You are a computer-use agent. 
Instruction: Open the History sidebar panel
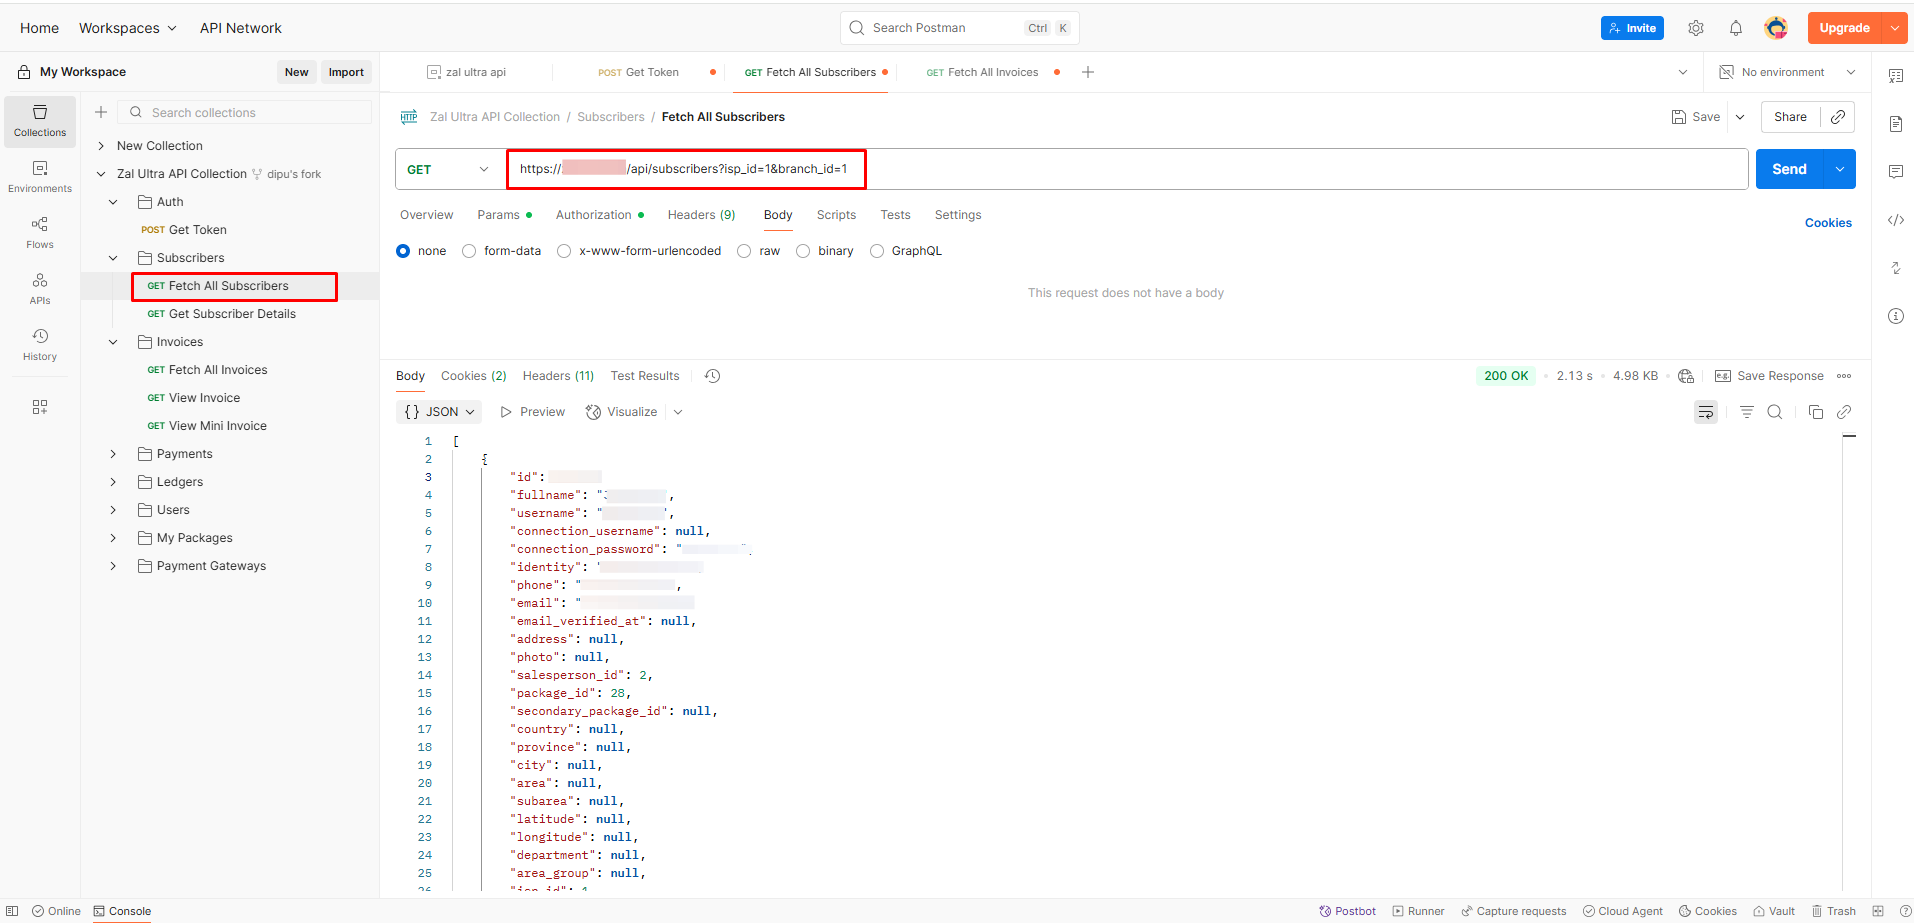click(40, 345)
